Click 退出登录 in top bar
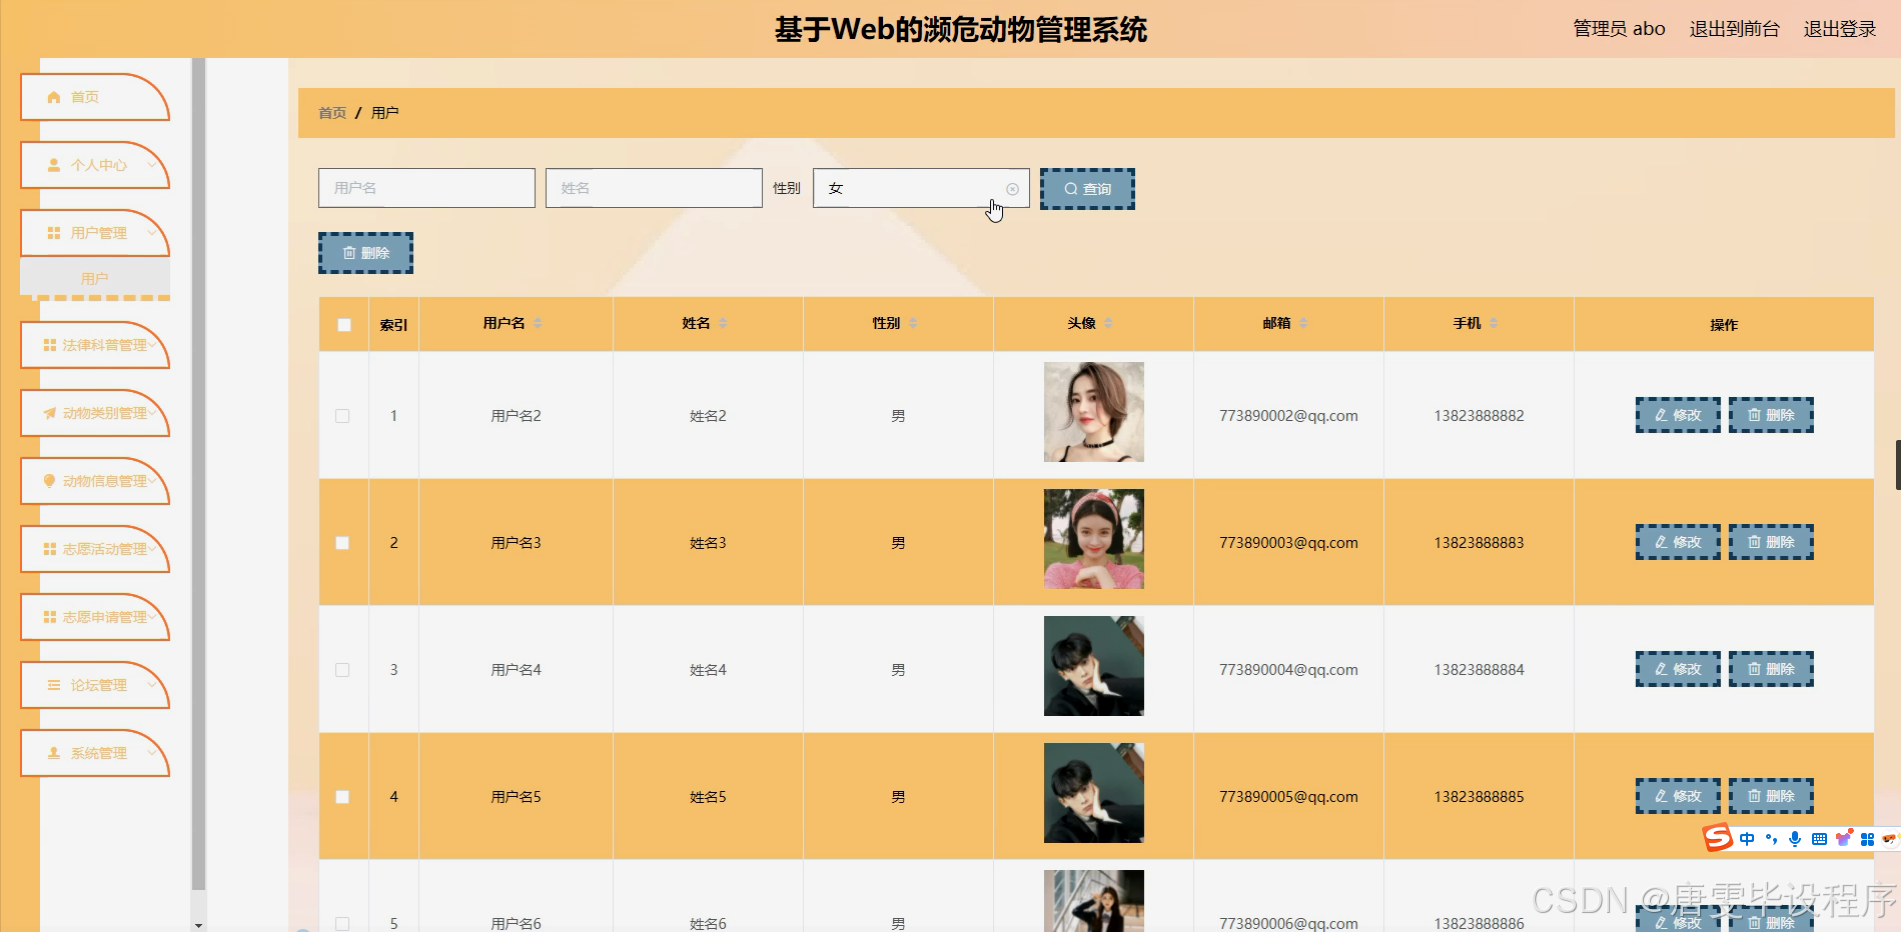Viewport: 1901px width, 932px height. pyautogui.click(x=1840, y=29)
